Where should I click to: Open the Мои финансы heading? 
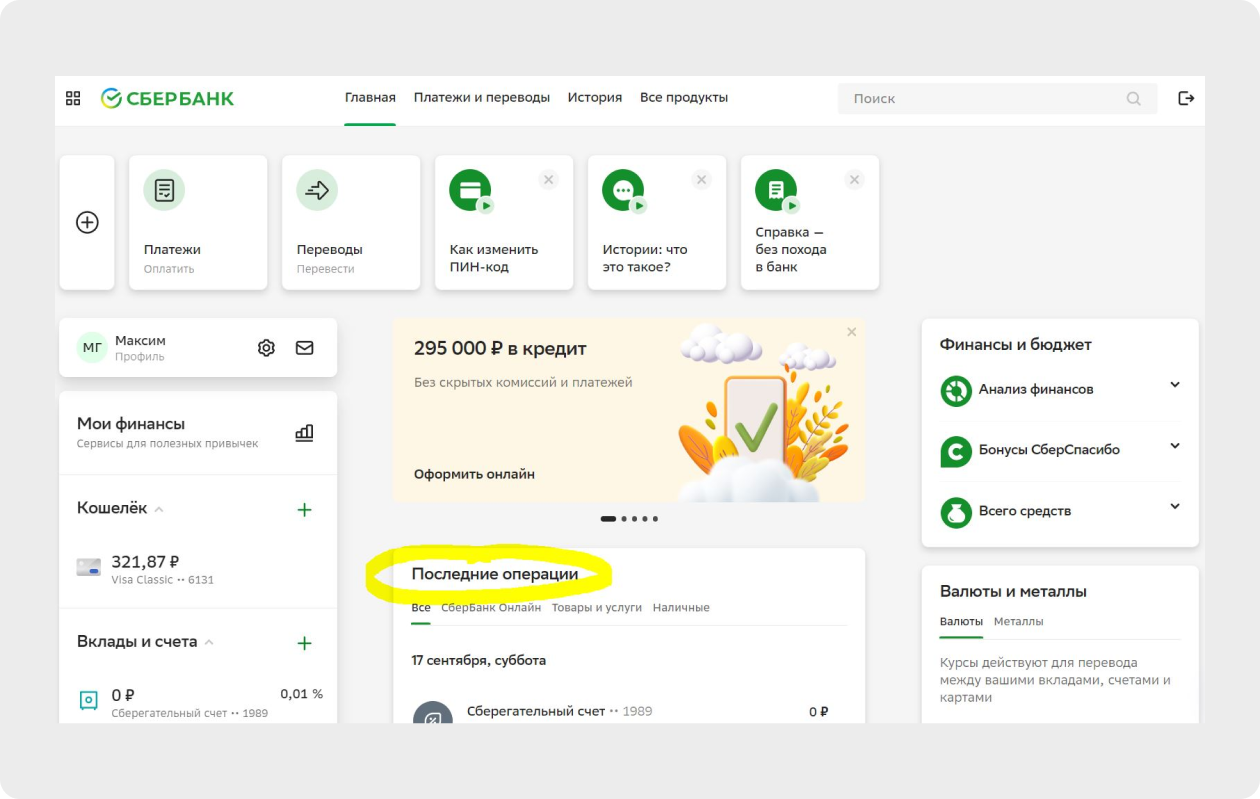click(x=131, y=424)
